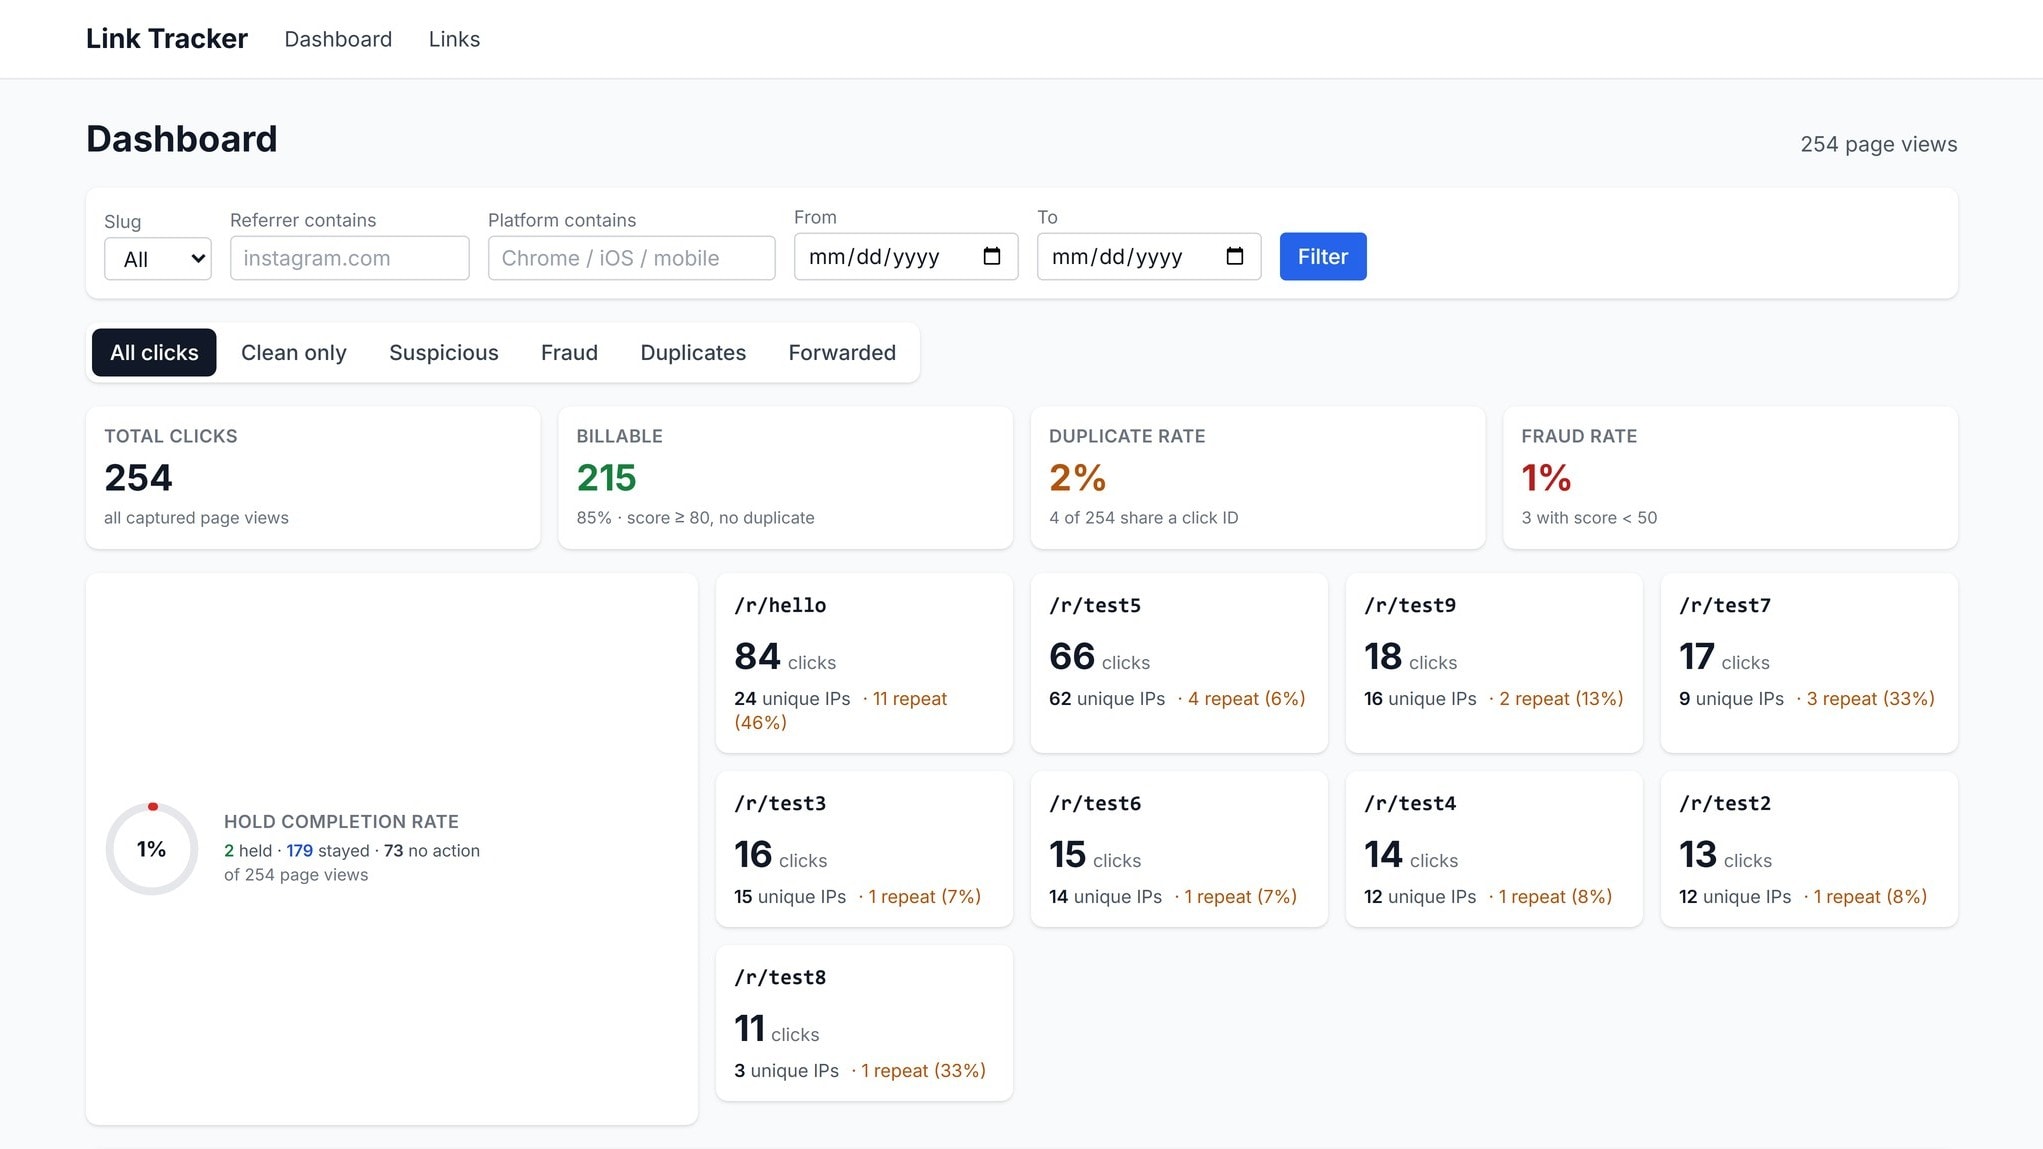Click the Link Tracker logo title
The image size is (2043, 1149).
click(x=167, y=39)
